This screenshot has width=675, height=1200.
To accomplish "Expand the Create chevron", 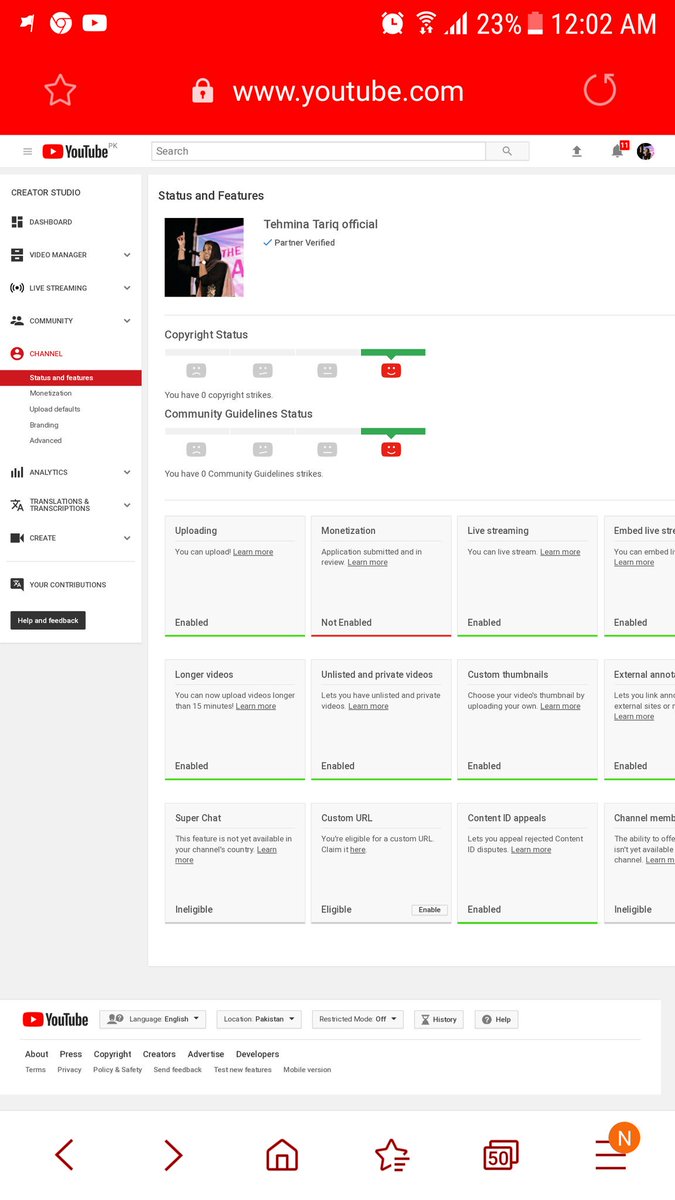I will [x=127, y=538].
